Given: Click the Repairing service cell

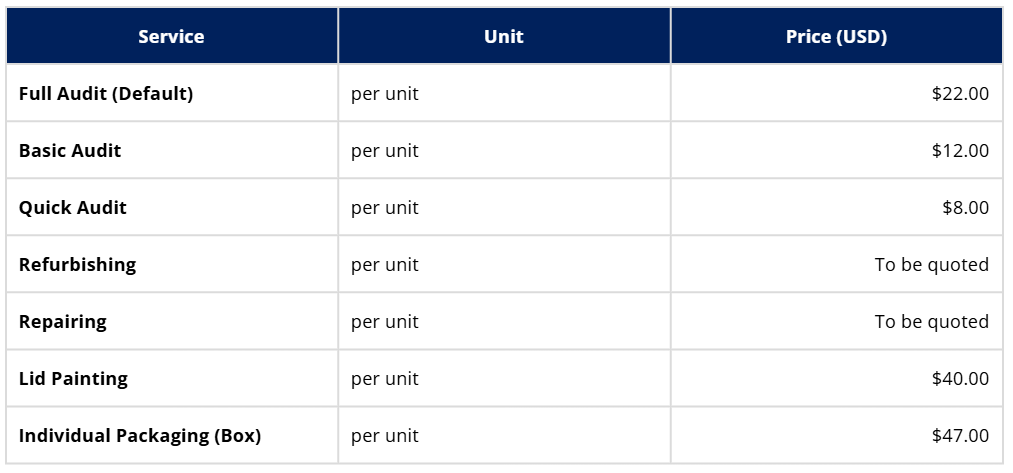Looking at the screenshot, I should click(63, 322).
